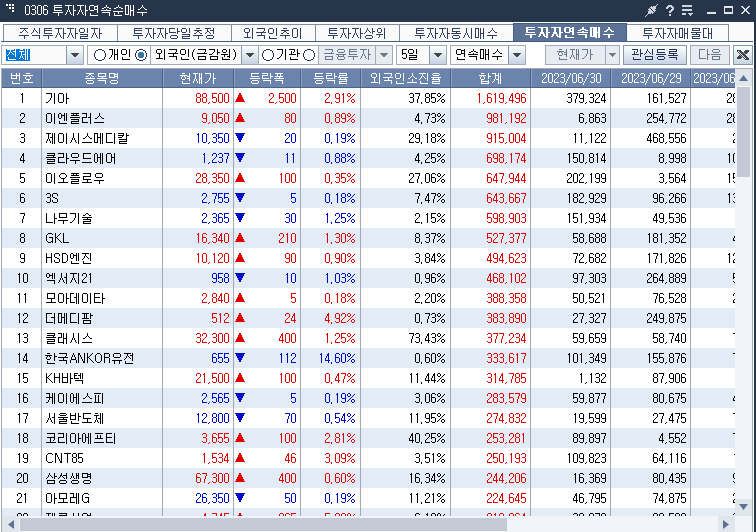Click the up arrow icon in GKL row
The width and height of the screenshot is (756, 532).
pos(240,238)
